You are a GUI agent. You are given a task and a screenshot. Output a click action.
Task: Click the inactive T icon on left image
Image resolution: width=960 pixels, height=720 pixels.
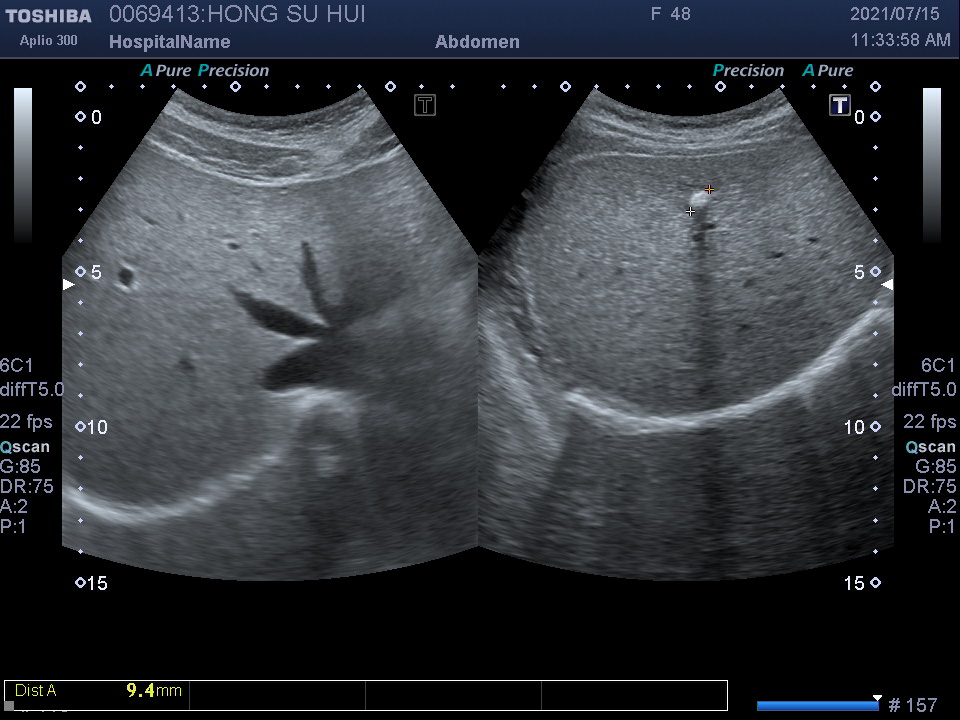425,105
